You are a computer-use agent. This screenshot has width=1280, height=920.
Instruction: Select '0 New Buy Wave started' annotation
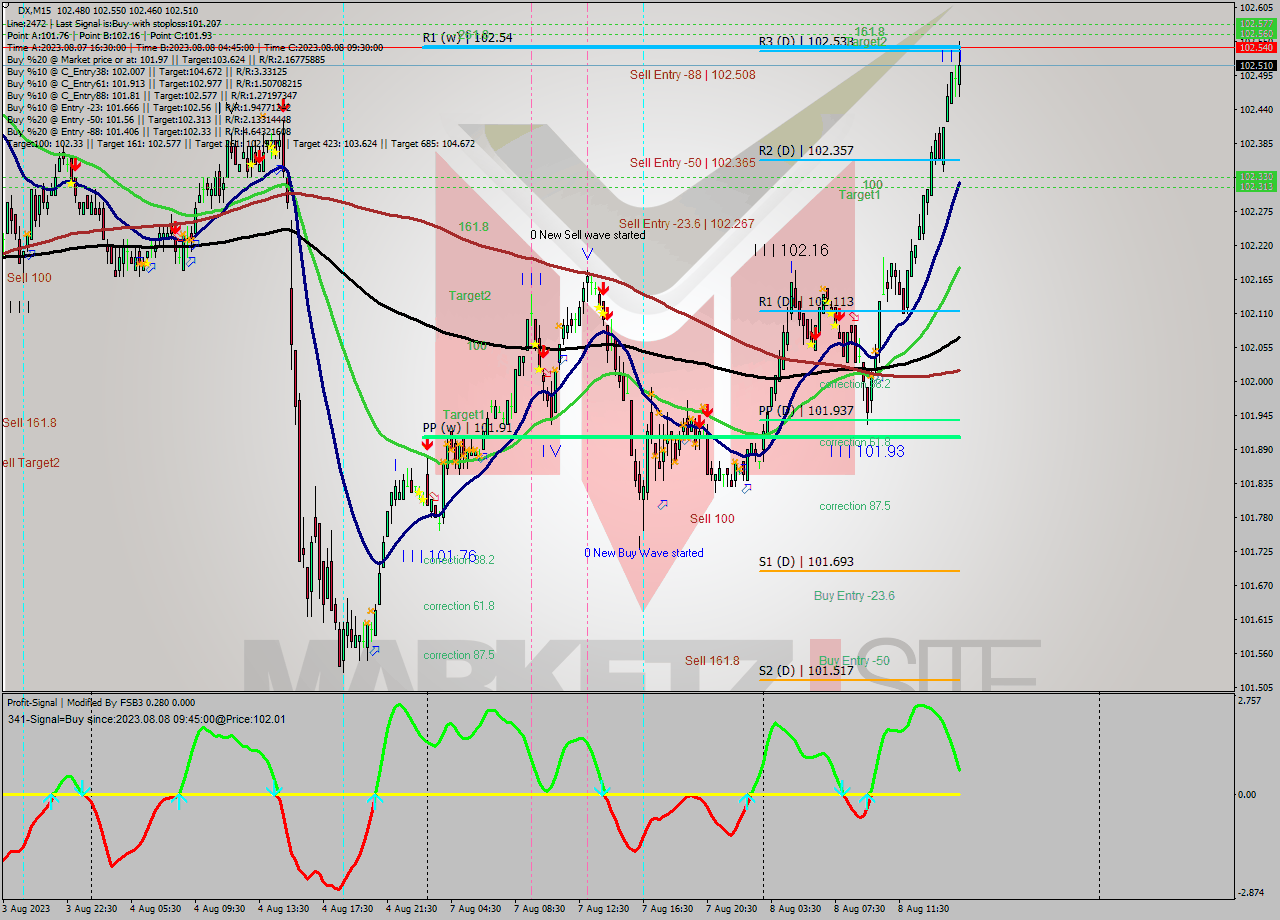point(644,553)
